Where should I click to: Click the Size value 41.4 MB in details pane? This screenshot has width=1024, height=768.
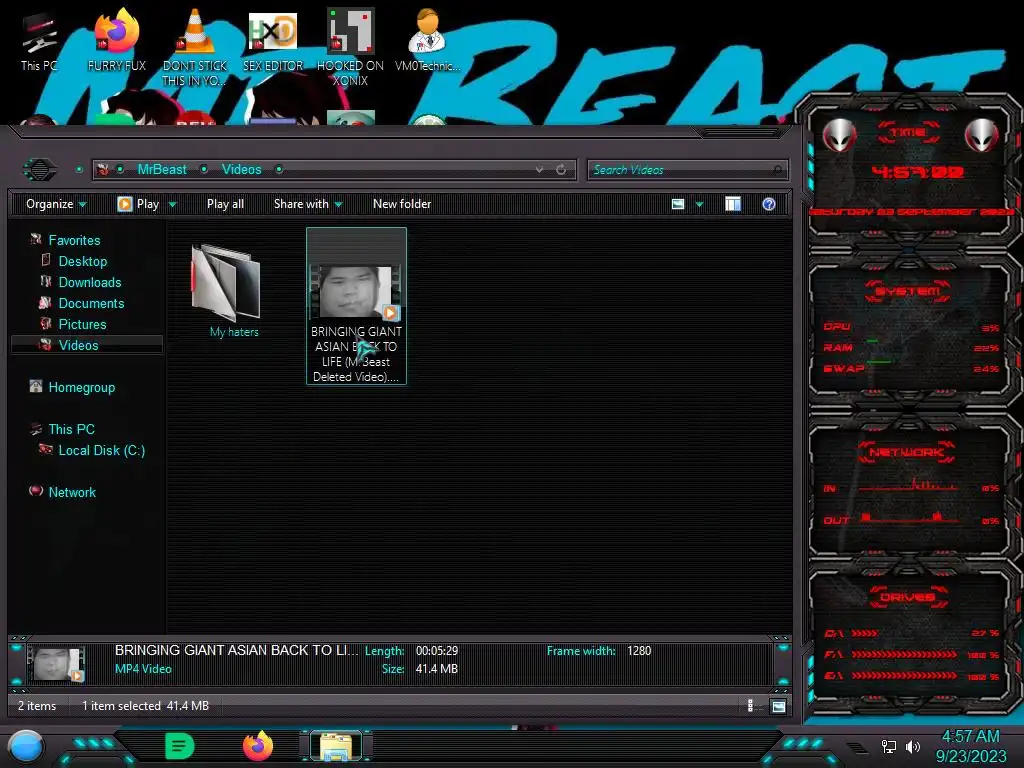(x=437, y=669)
